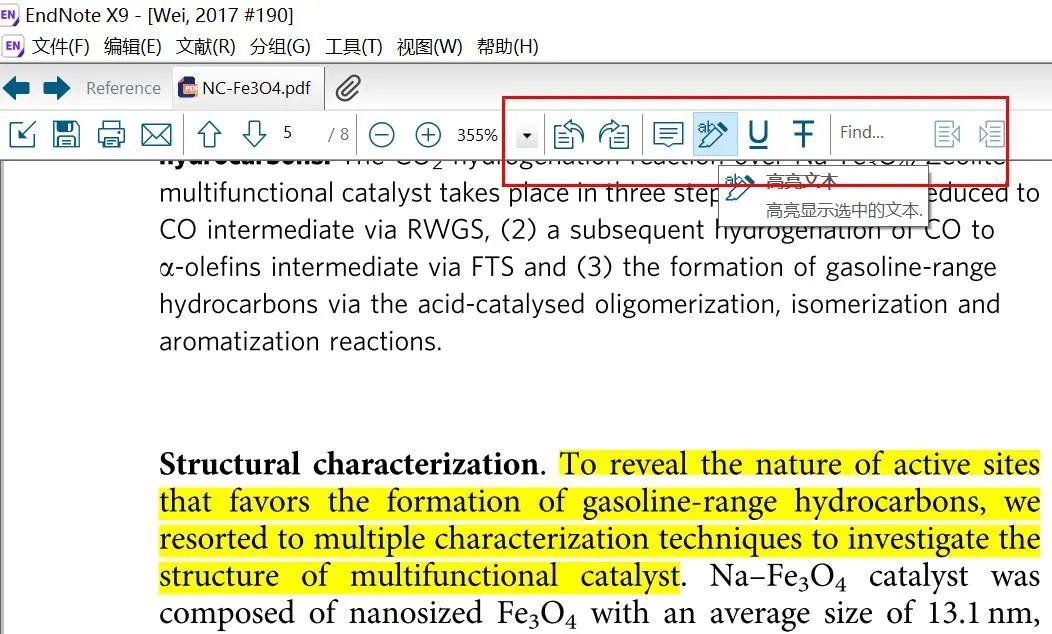
Task: Print the PDF document
Action: point(111,134)
